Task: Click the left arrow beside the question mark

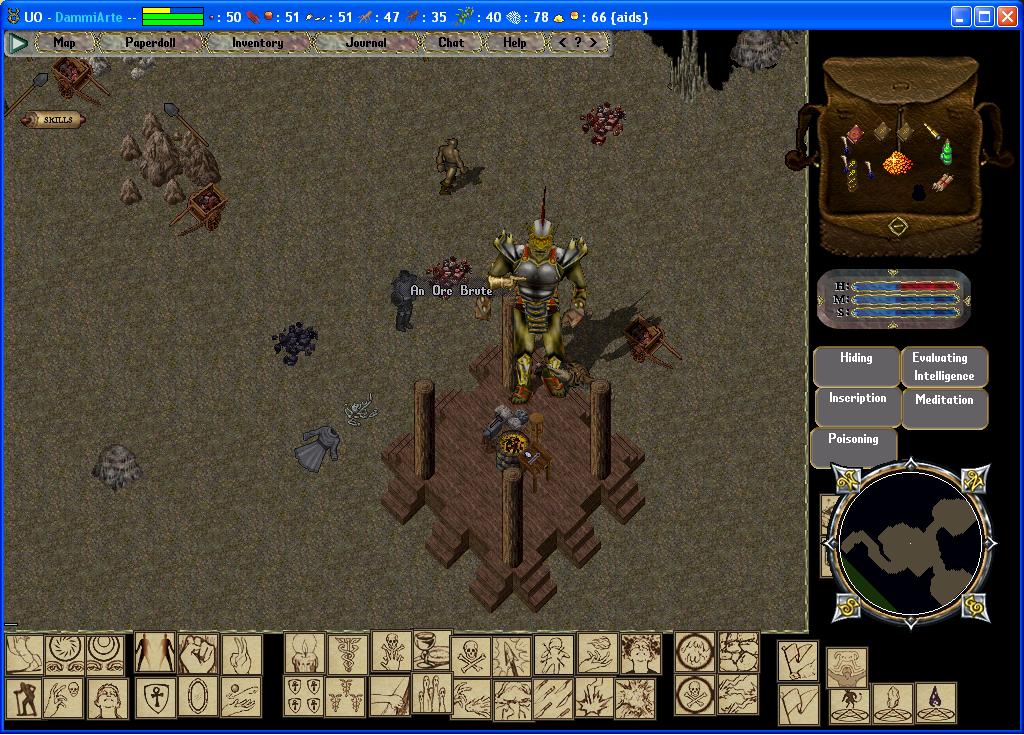Action: tap(562, 42)
